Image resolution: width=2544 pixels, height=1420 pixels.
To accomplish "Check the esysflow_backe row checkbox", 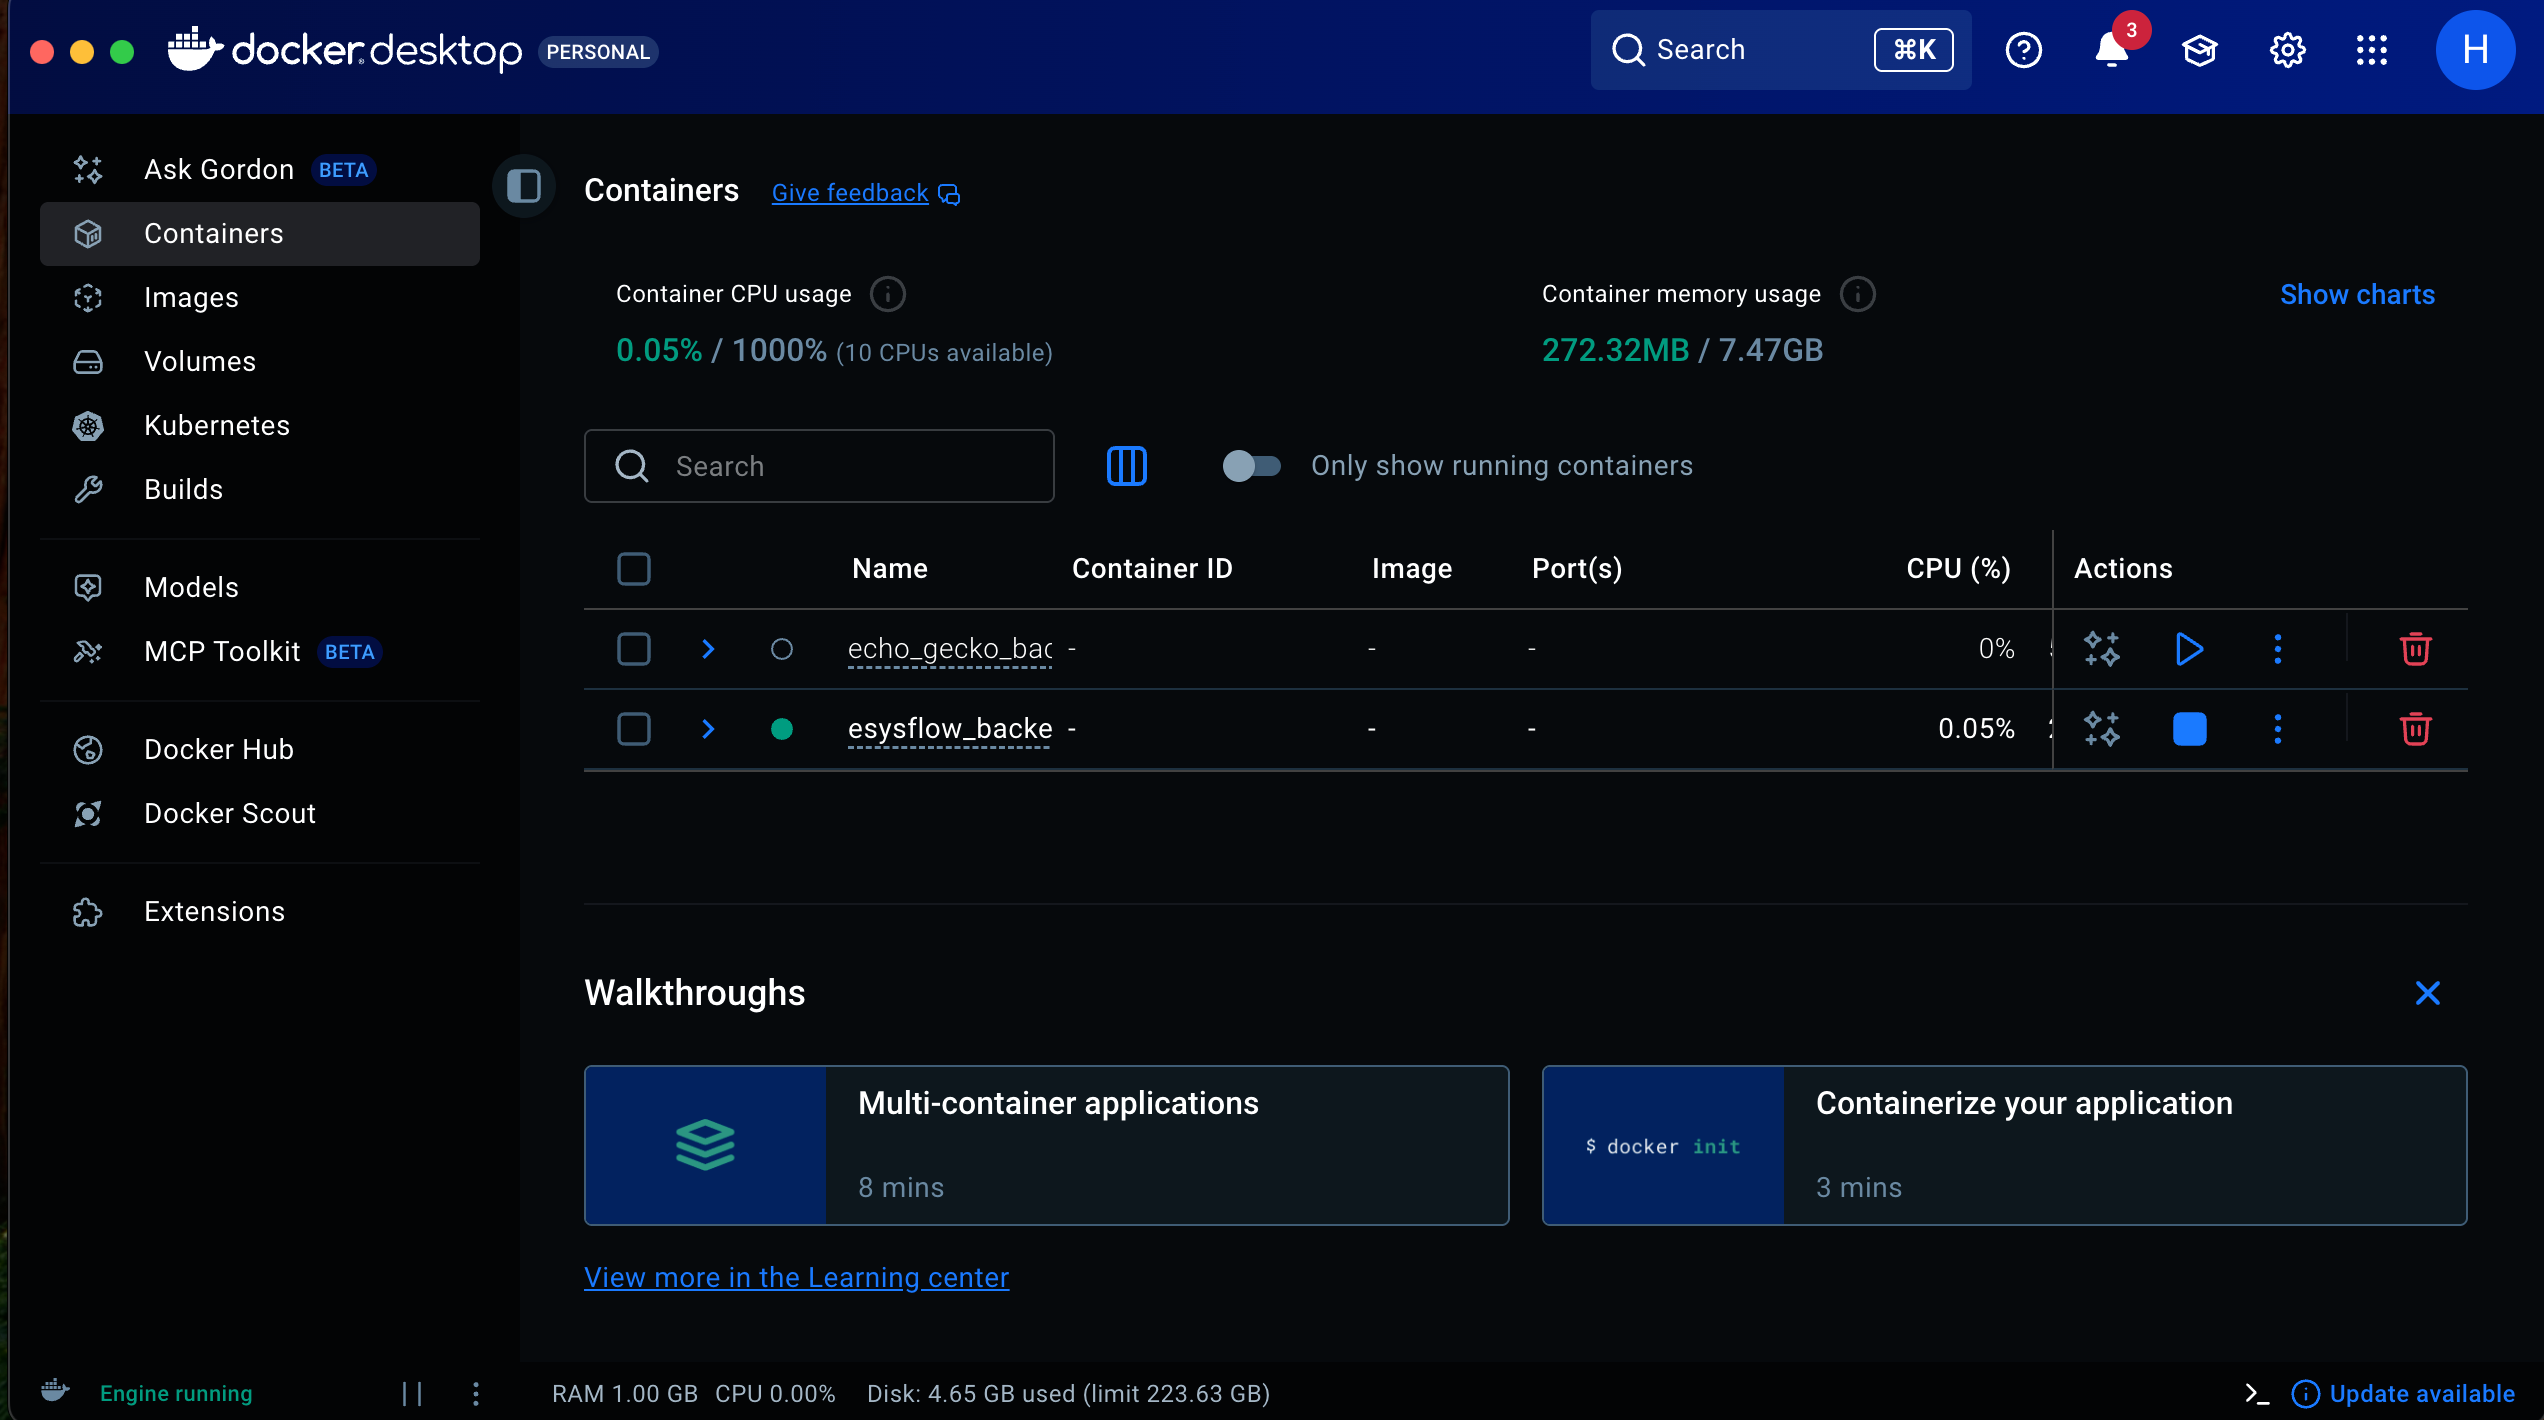I will point(634,729).
